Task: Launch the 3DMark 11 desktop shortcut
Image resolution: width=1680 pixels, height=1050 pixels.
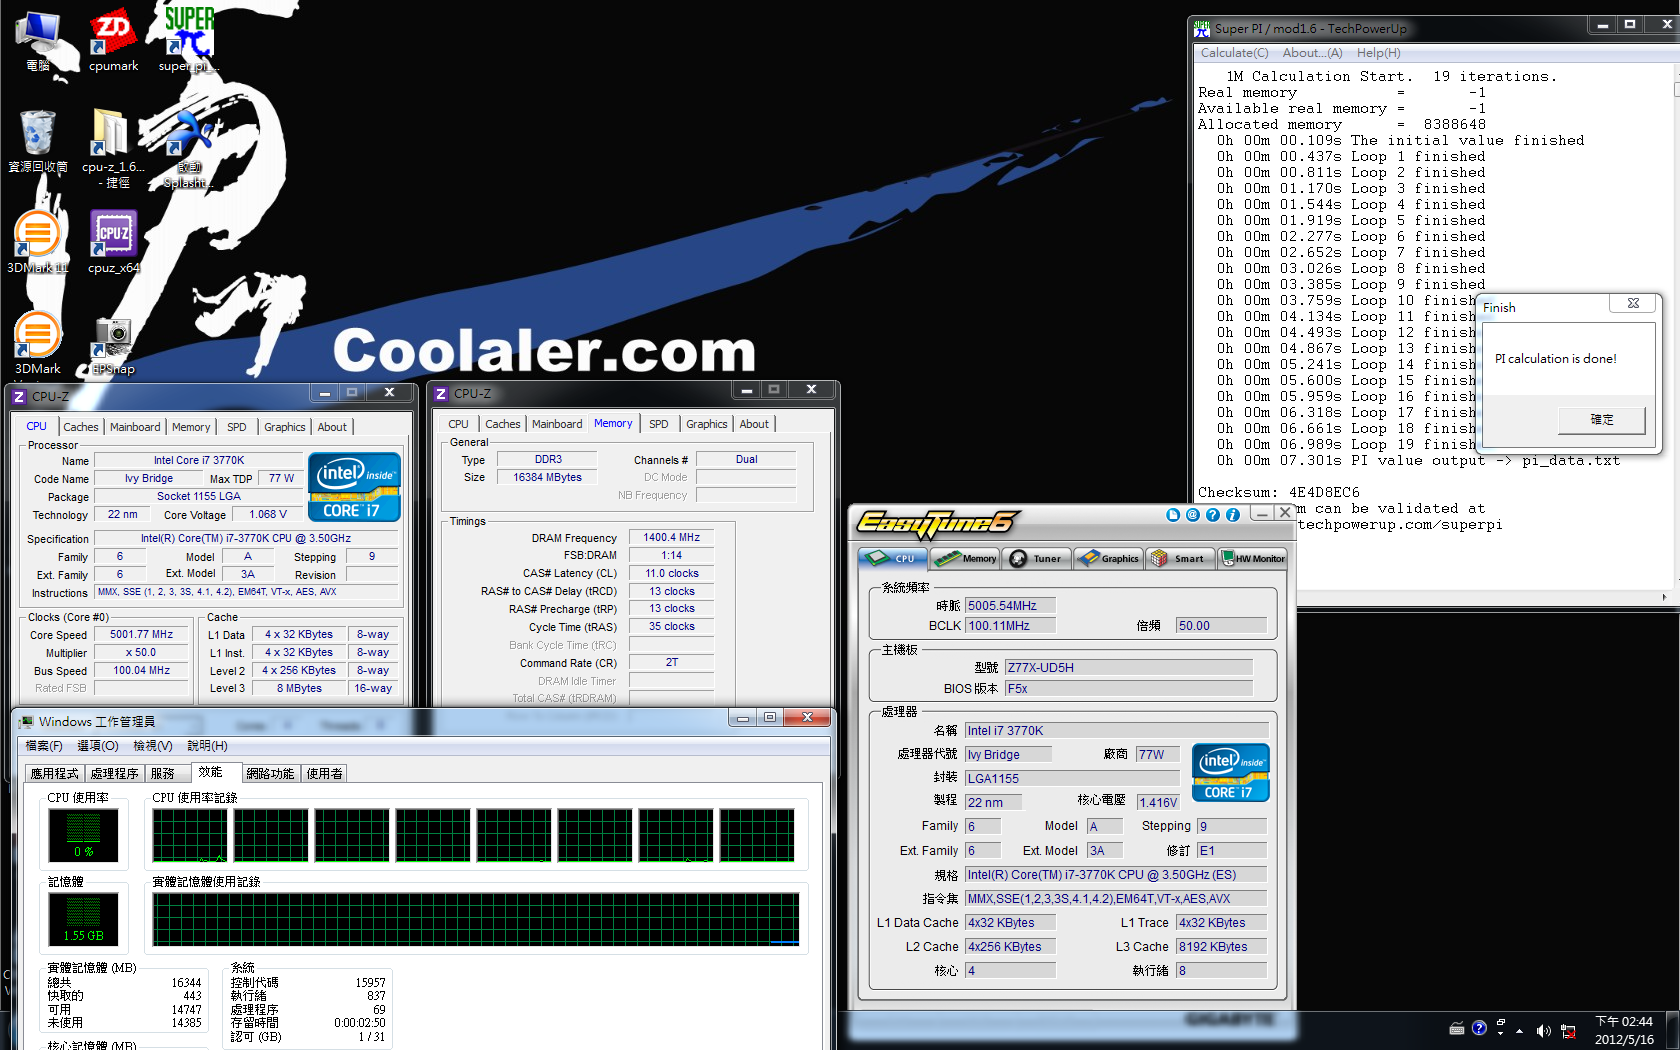Action: [x=38, y=242]
